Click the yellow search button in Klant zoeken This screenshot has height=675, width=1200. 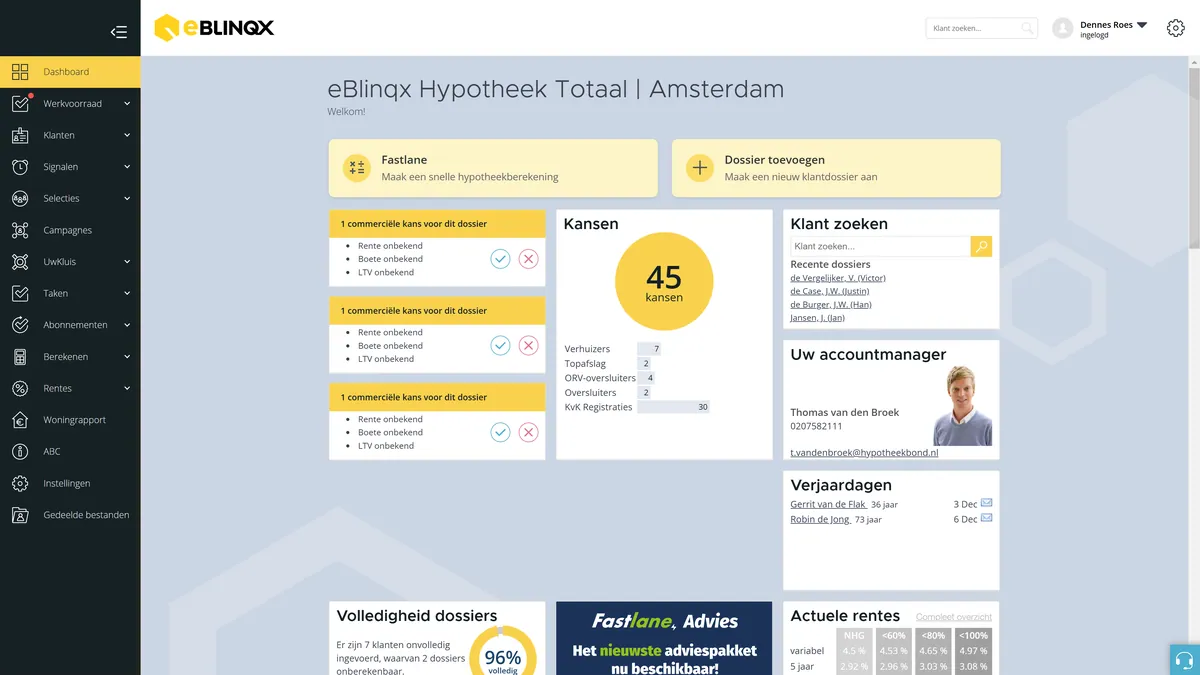click(981, 246)
